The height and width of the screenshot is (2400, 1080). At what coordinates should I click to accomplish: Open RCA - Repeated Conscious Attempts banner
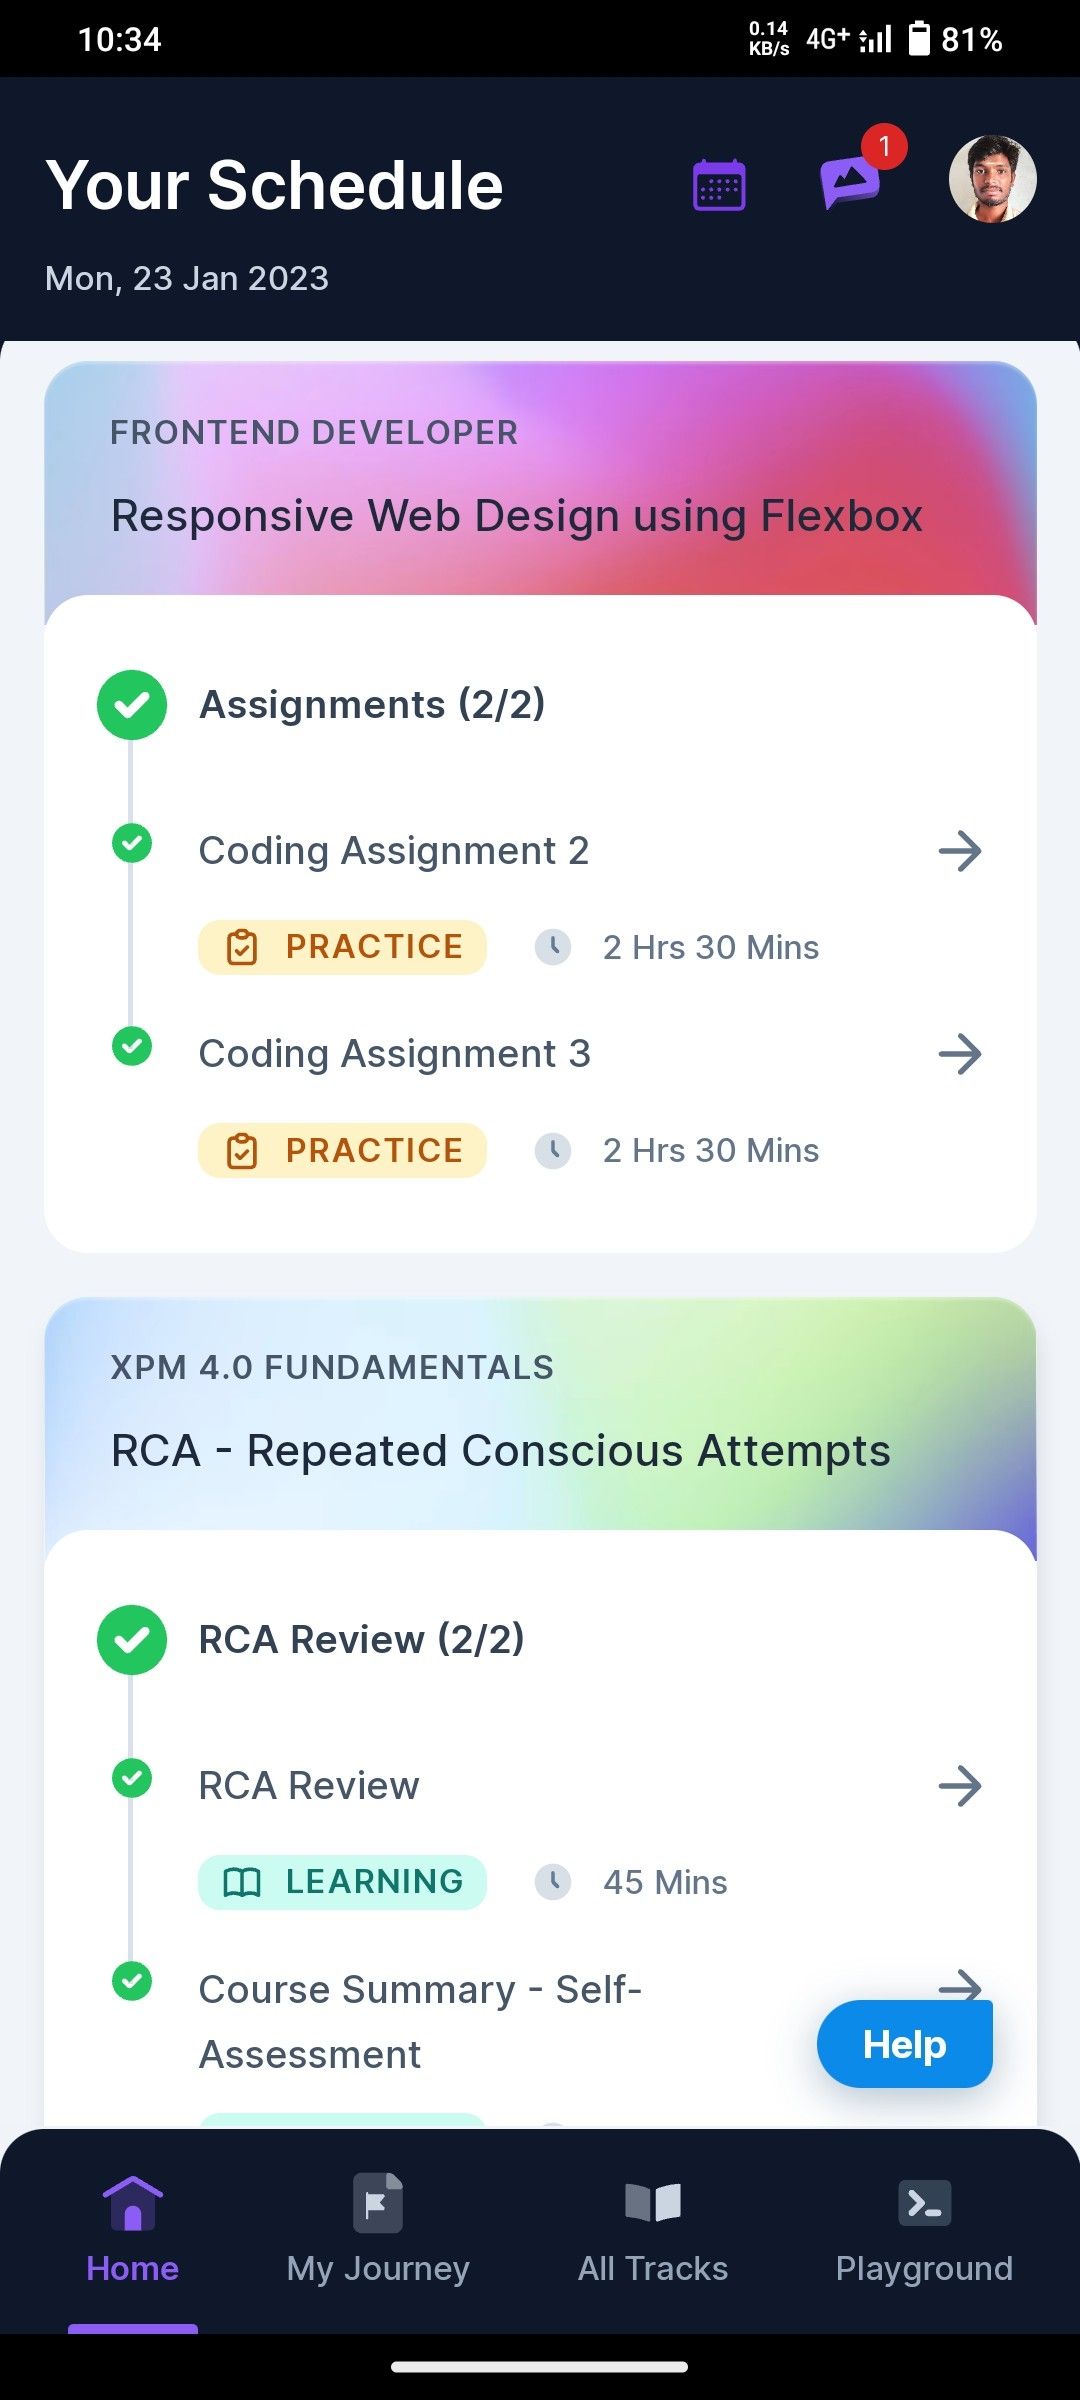(540, 1414)
